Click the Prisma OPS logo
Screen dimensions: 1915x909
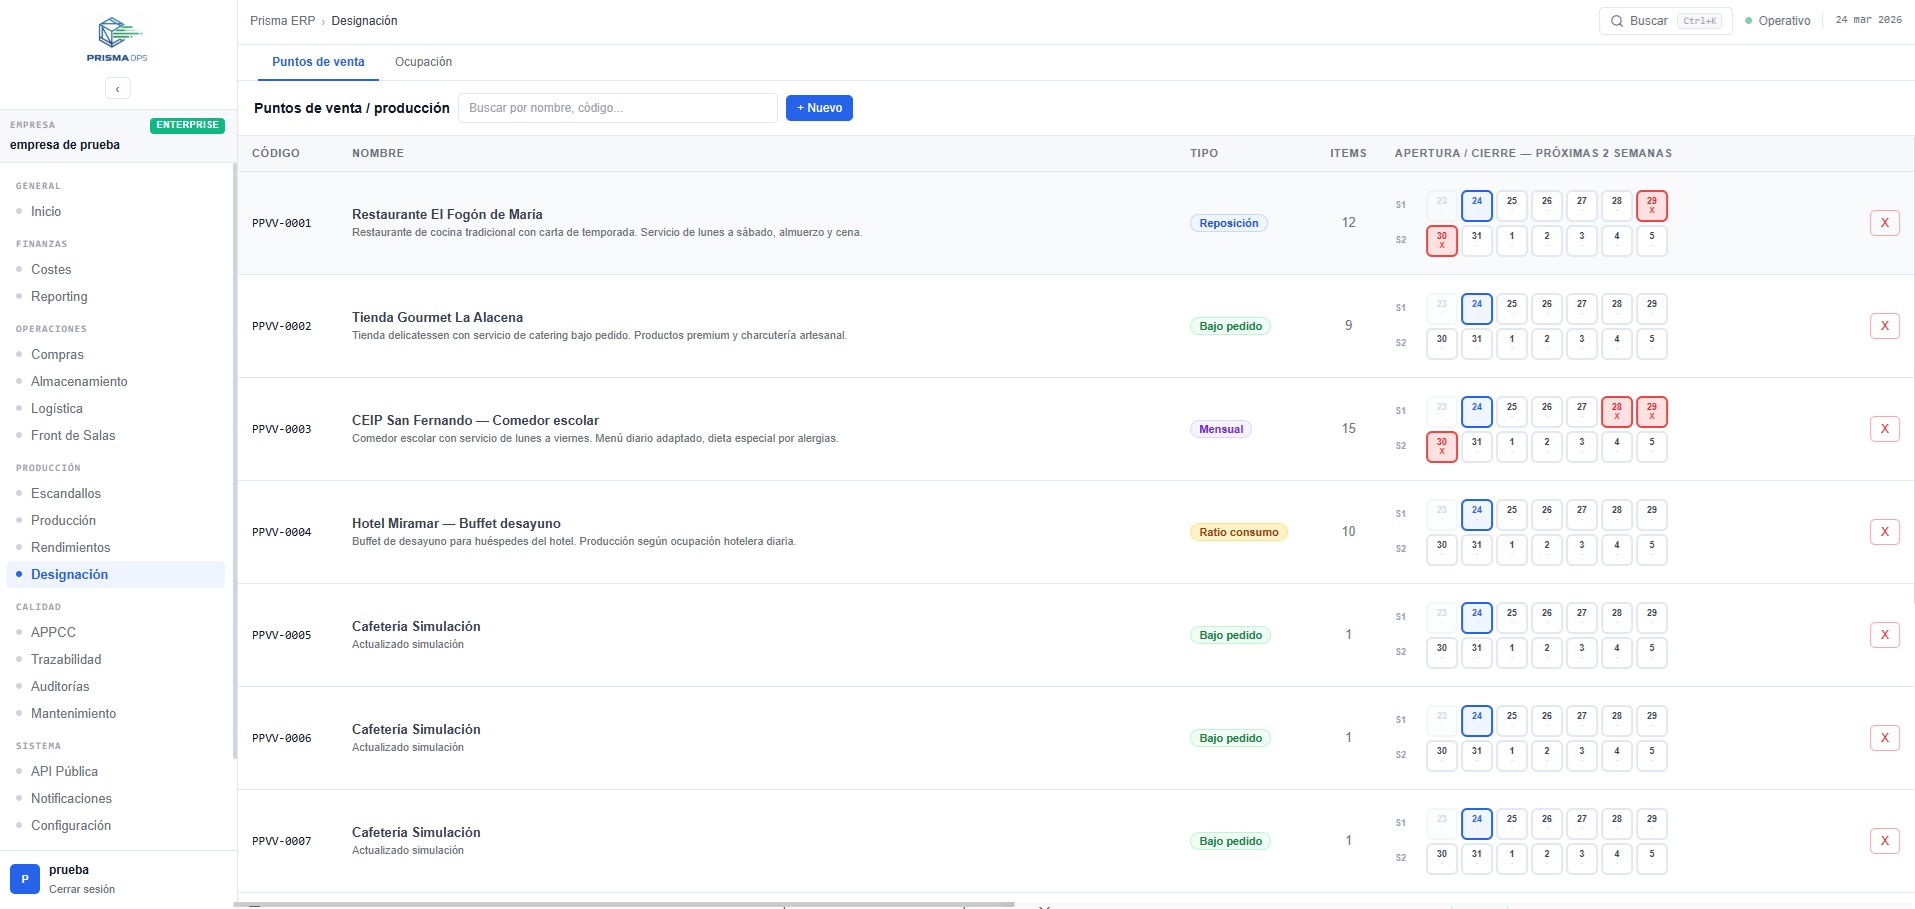click(x=117, y=40)
